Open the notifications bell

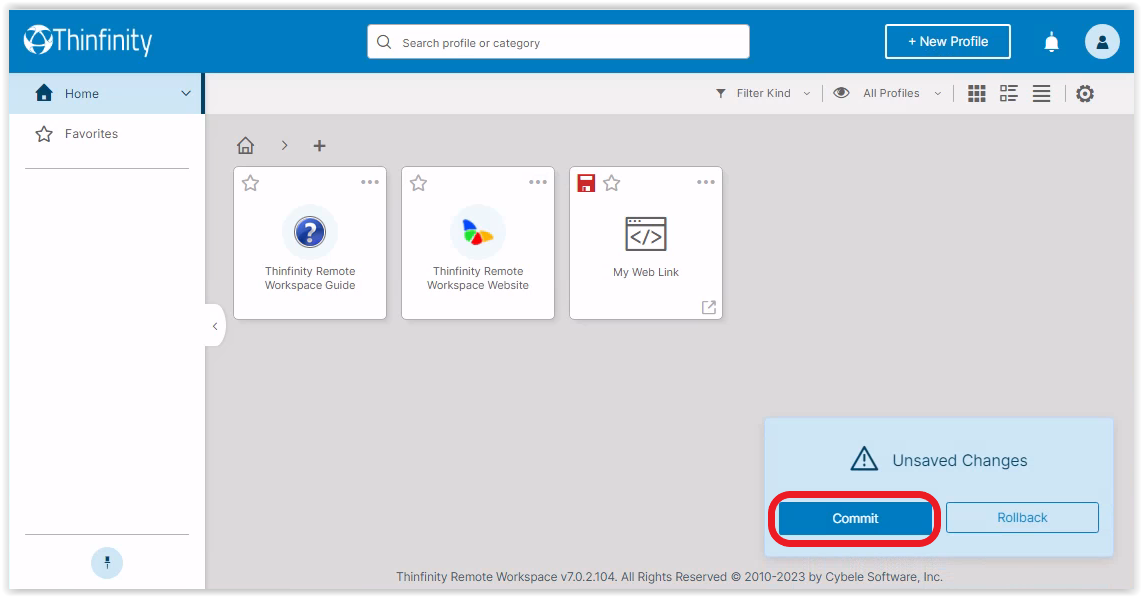coord(1051,42)
